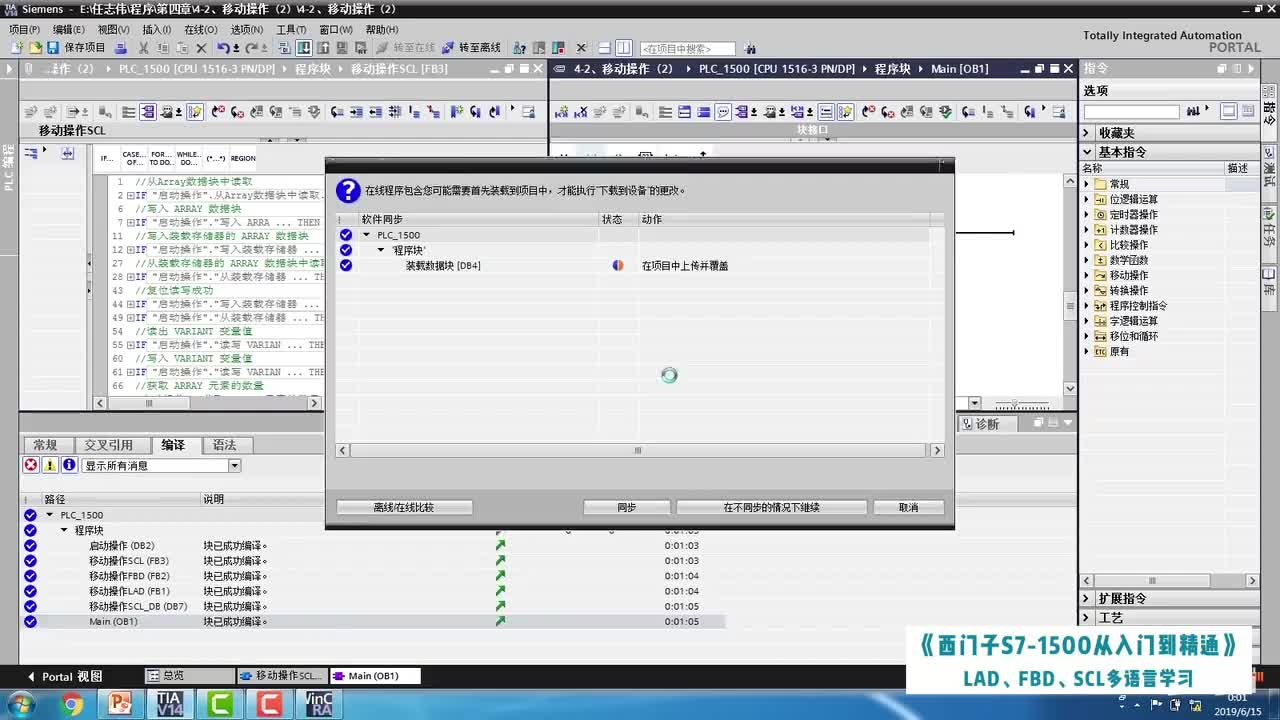Screen dimensions: 1280x720
Task: Click the New project icon
Action: 17,47
